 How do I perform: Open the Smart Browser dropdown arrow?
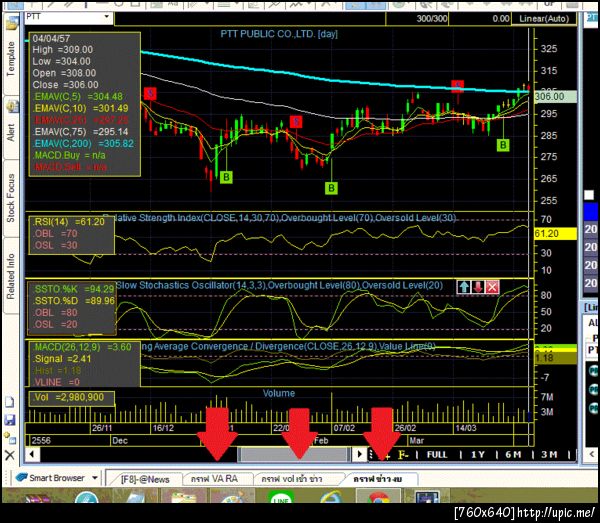(x=95, y=478)
